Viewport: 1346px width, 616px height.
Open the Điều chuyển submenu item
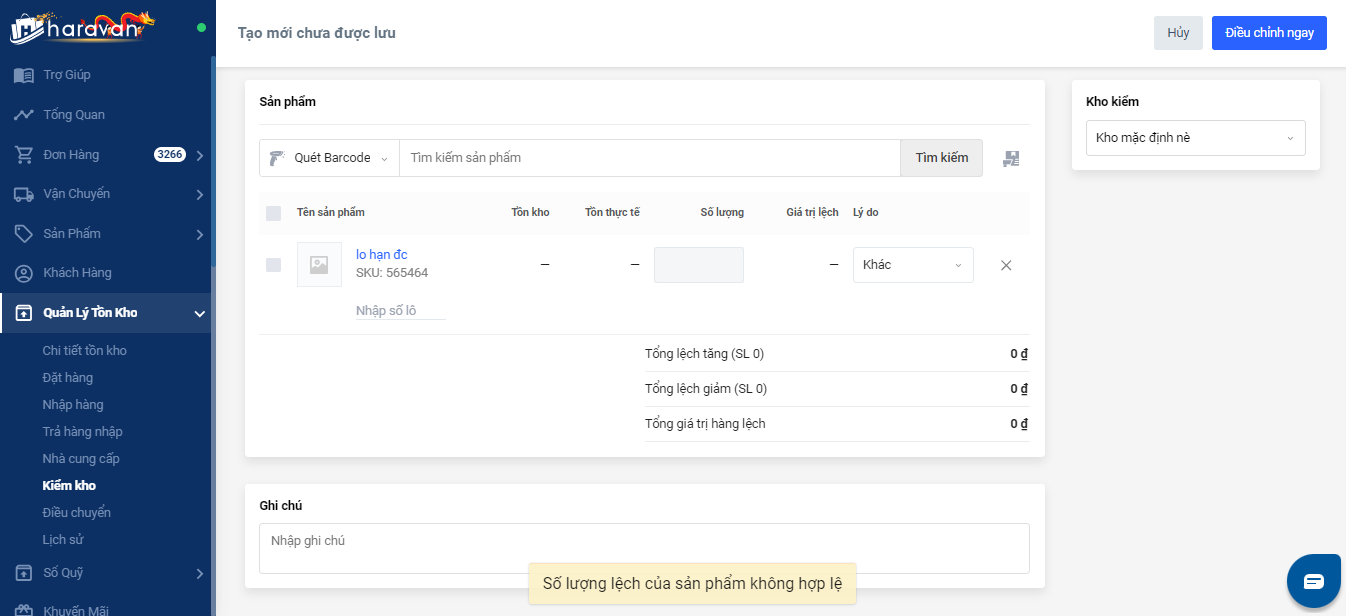[x=76, y=513]
